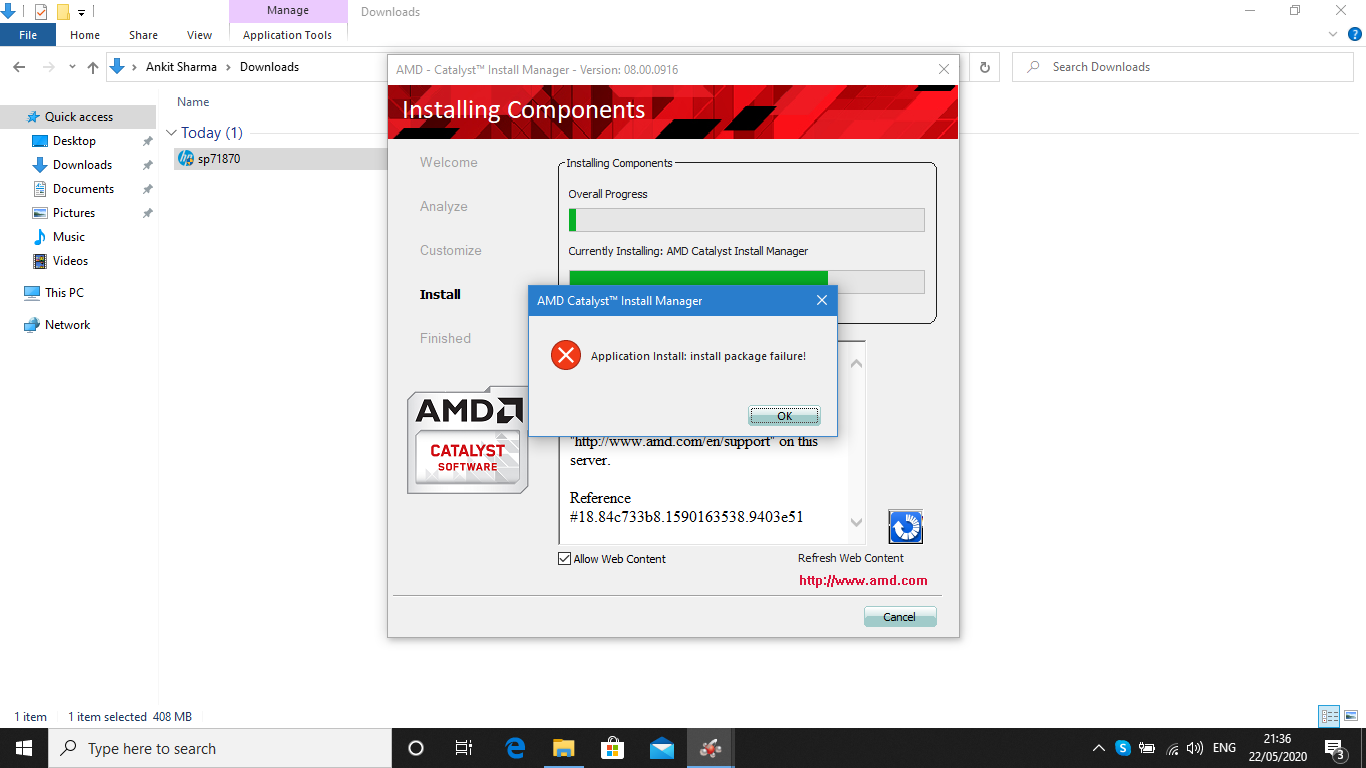1366x768 pixels.
Task: Launch Microsoft Edge from the taskbar
Action: pyautogui.click(x=515, y=748)
